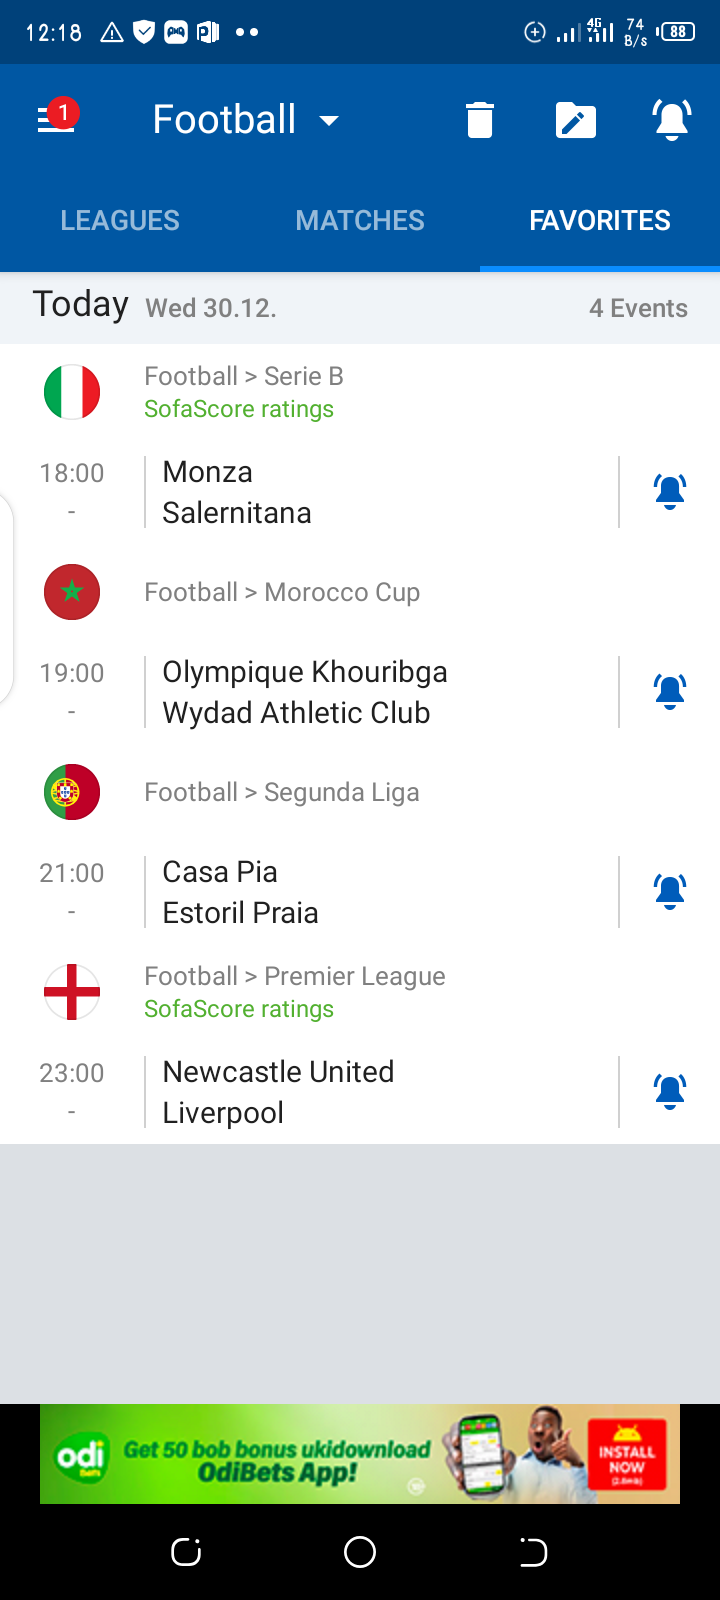
Task: Switch to the MATCHES tab
Action: coord(360,220)
